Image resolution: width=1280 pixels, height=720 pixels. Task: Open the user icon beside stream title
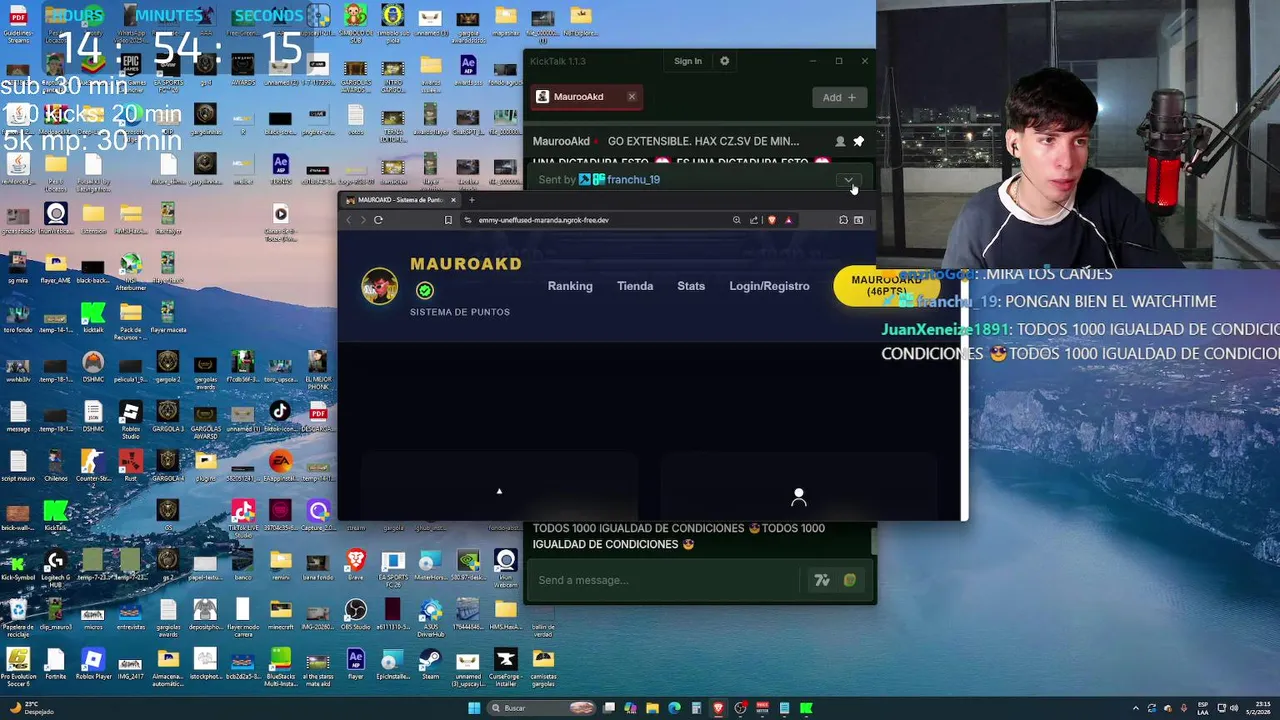tap(840, 141)
